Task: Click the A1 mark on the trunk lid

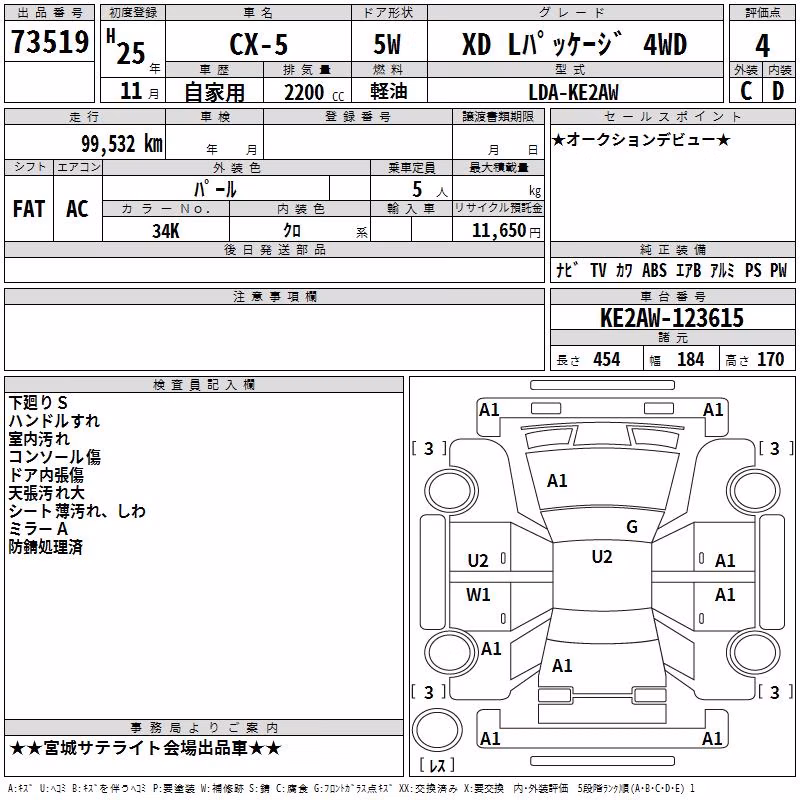Action: point(562,666)
